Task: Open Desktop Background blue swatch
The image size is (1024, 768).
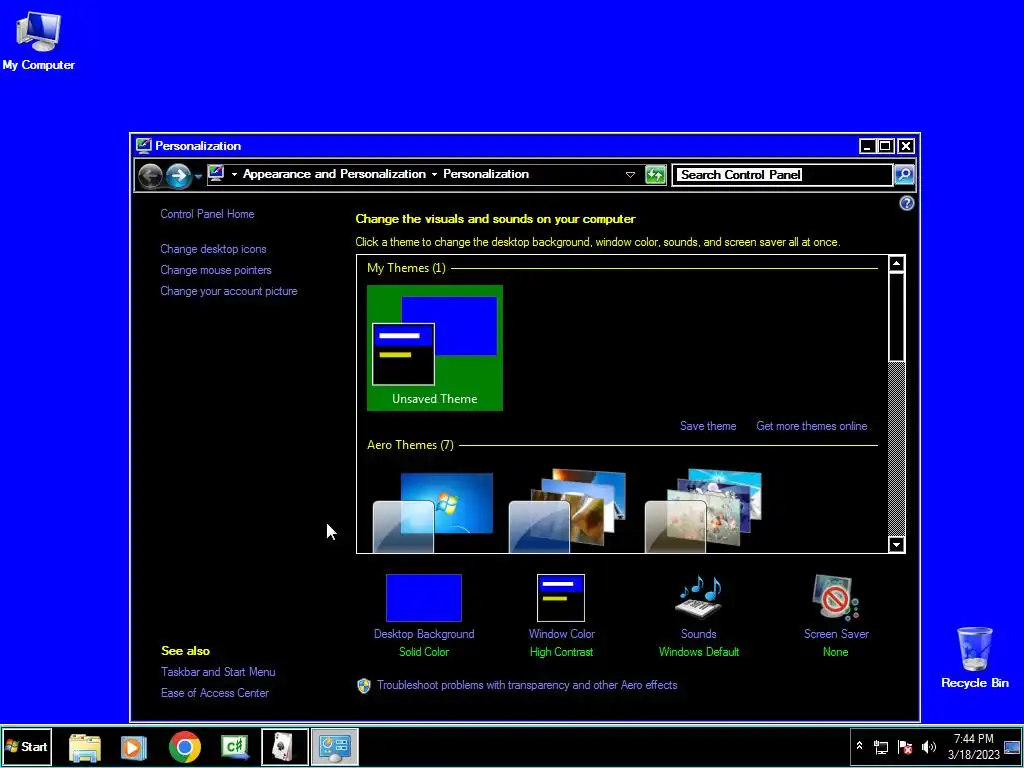Action: click(424, 598)
